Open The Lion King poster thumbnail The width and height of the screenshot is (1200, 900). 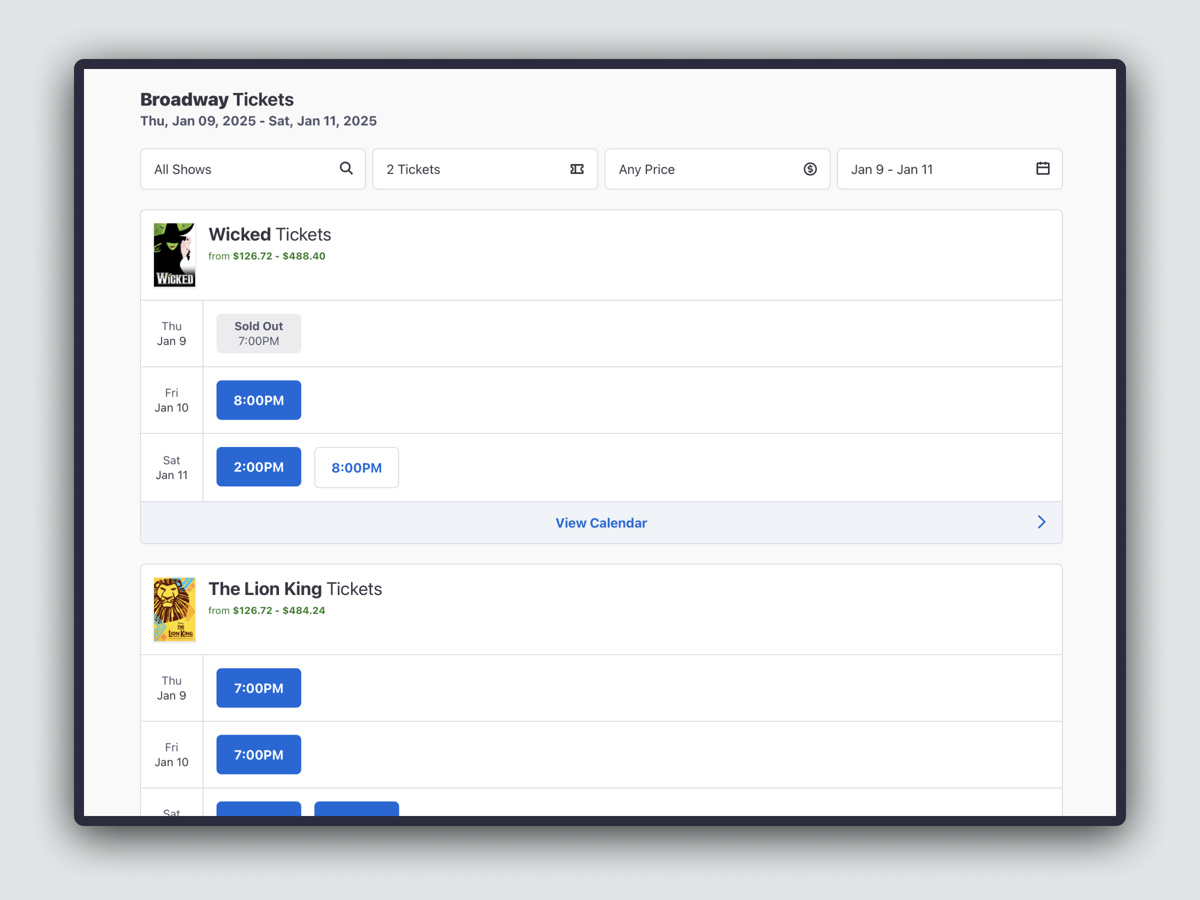point(174,609)
